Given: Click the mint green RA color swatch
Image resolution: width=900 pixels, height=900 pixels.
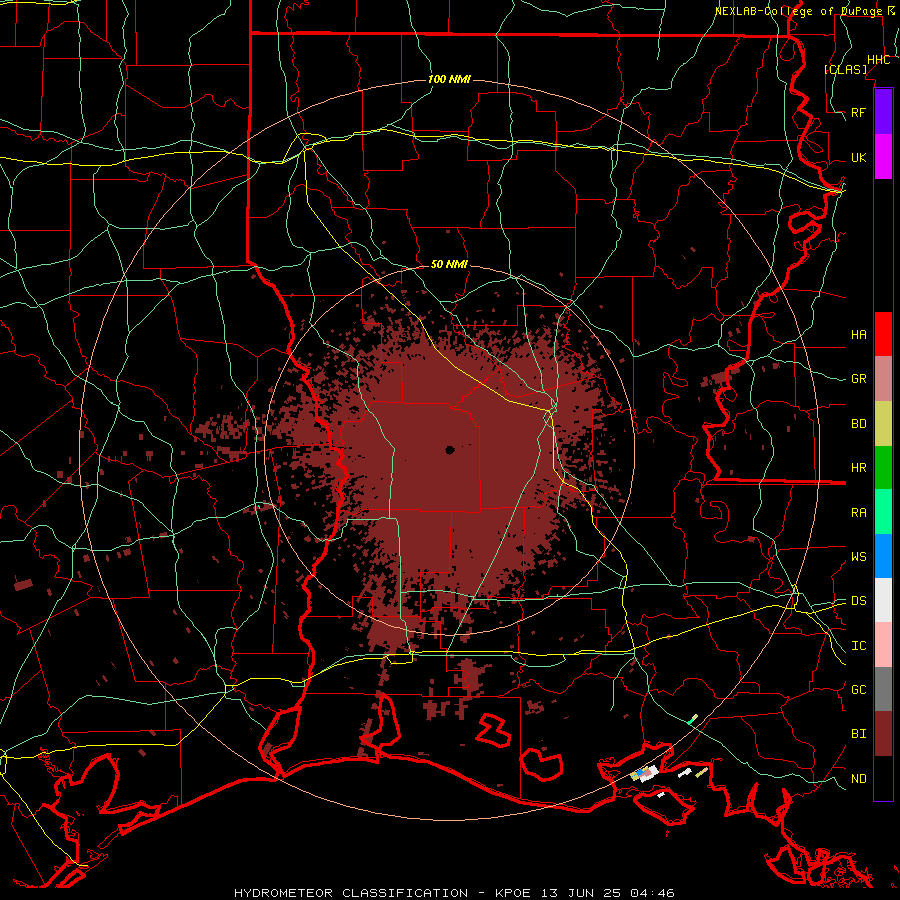Looking at the screenshot, I should click(883, 512).
